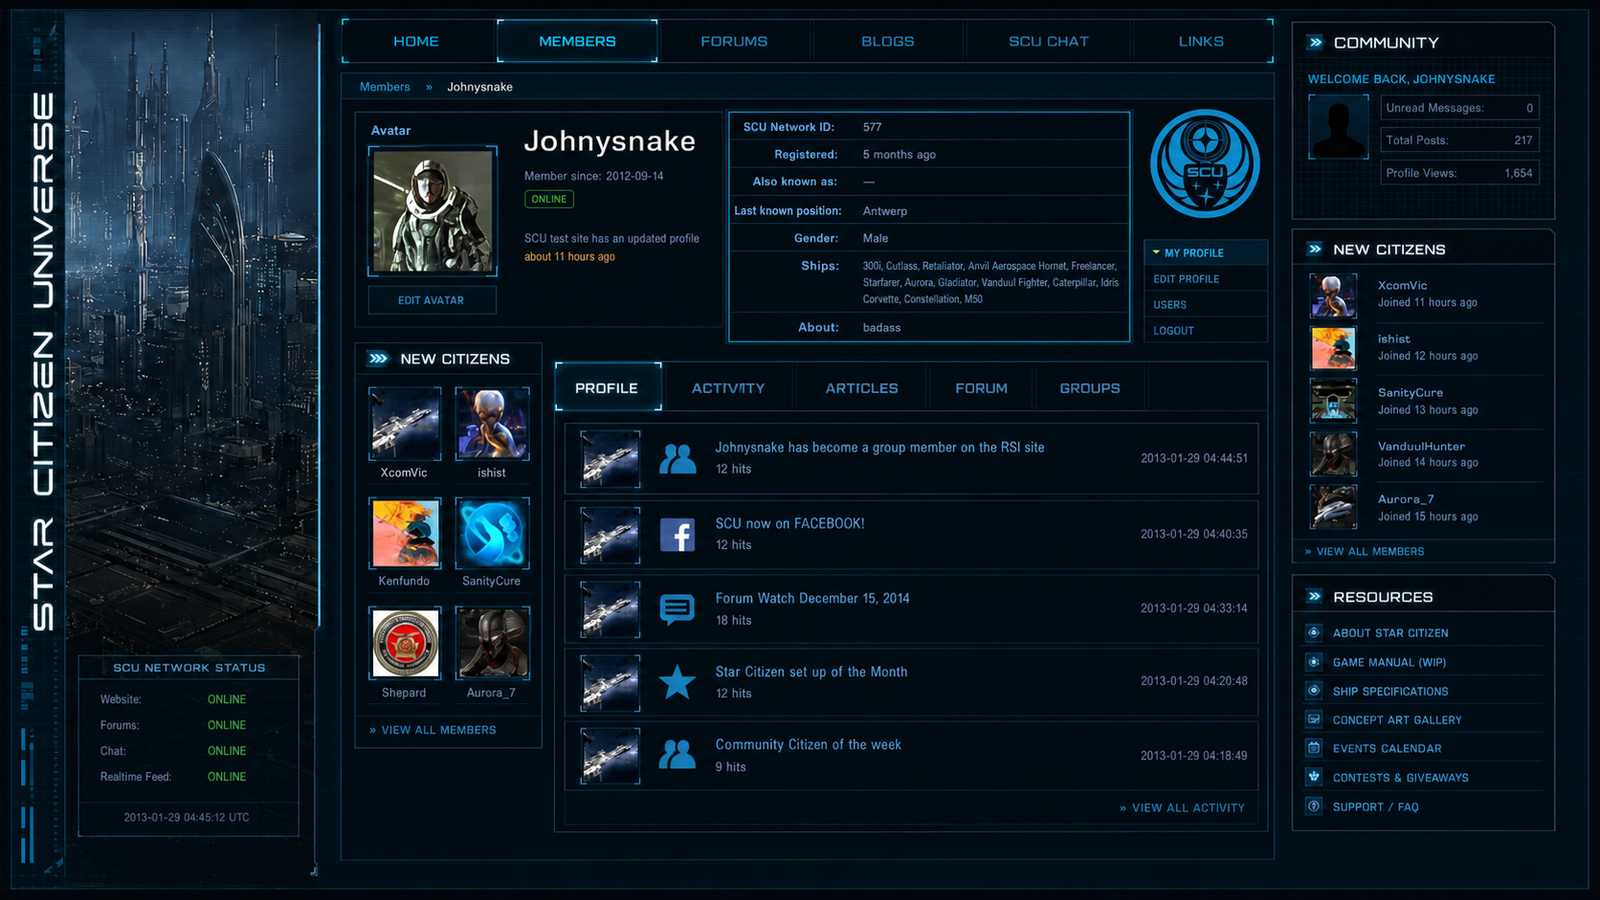Open SHIP SPECIFICATIONS resource link
Image resolution: width=1600 pixels, height=900 pixels.
pyautogui.click(x=1390, y=691)
